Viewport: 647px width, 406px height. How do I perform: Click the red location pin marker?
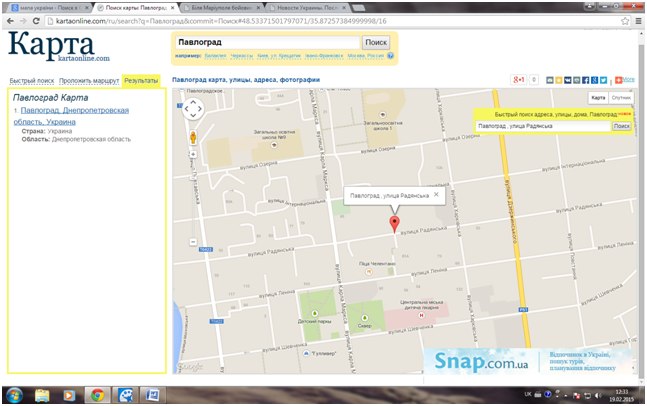(394, 224)
